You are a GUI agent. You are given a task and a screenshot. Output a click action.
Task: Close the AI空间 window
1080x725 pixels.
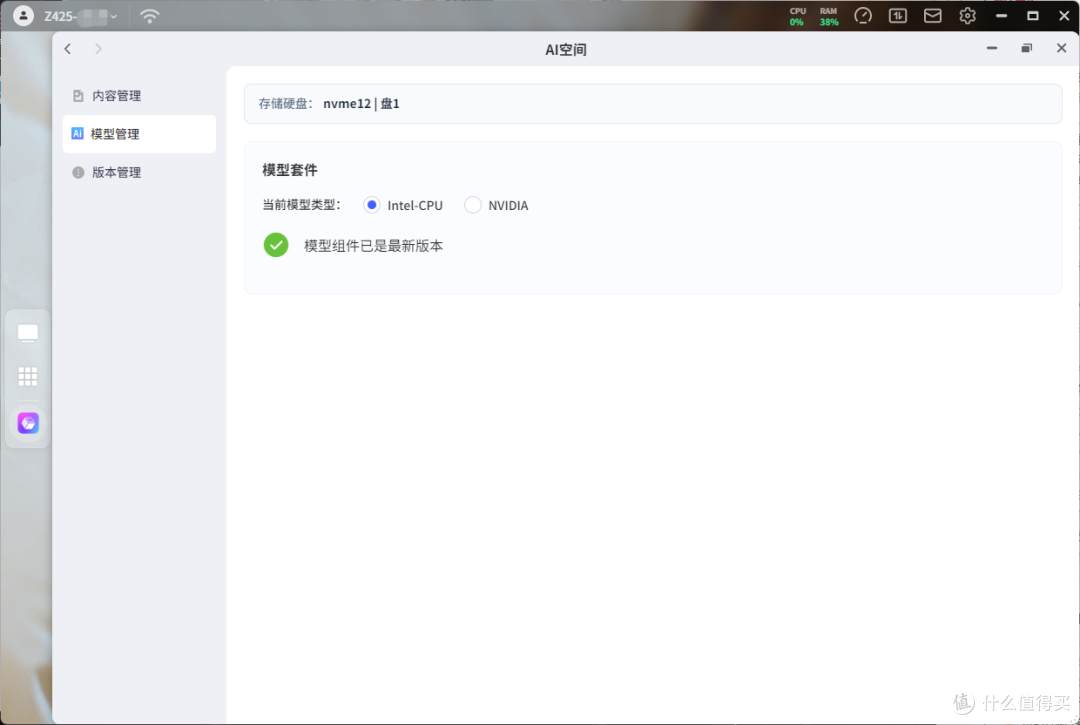pos(1061,48)
